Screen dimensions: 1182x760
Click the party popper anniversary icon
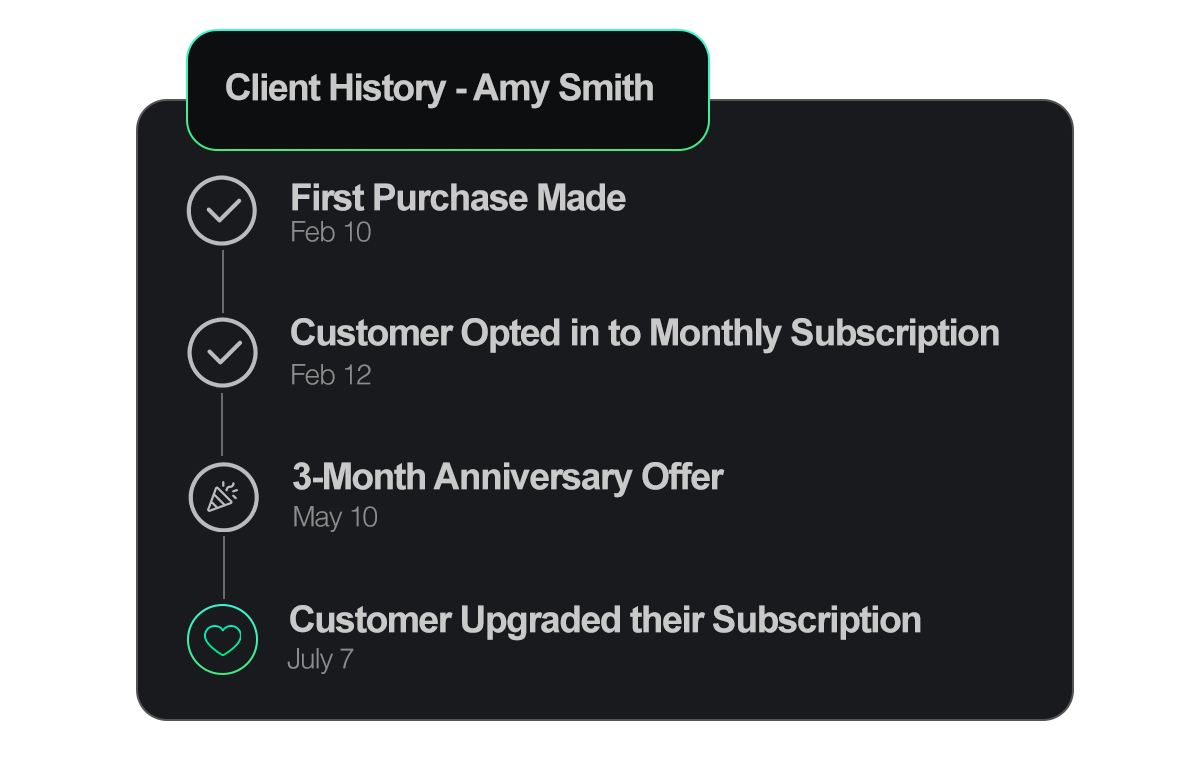[223, 497]
